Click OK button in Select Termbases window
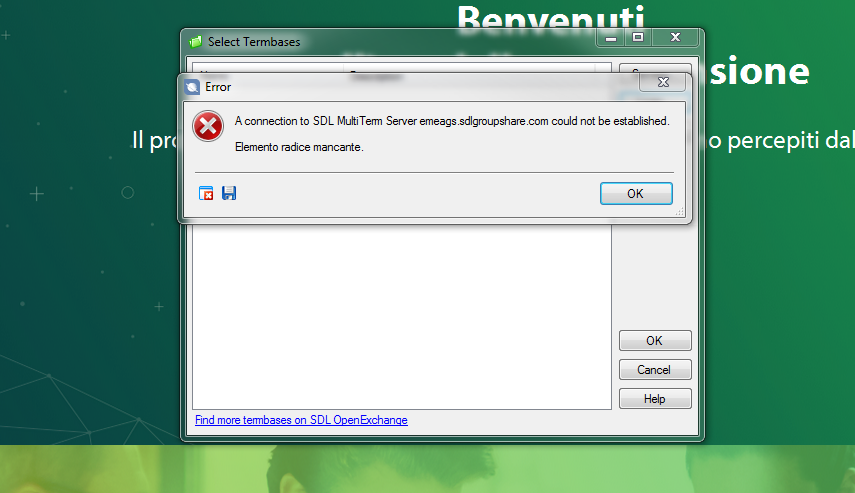 [x=655, y=341]
